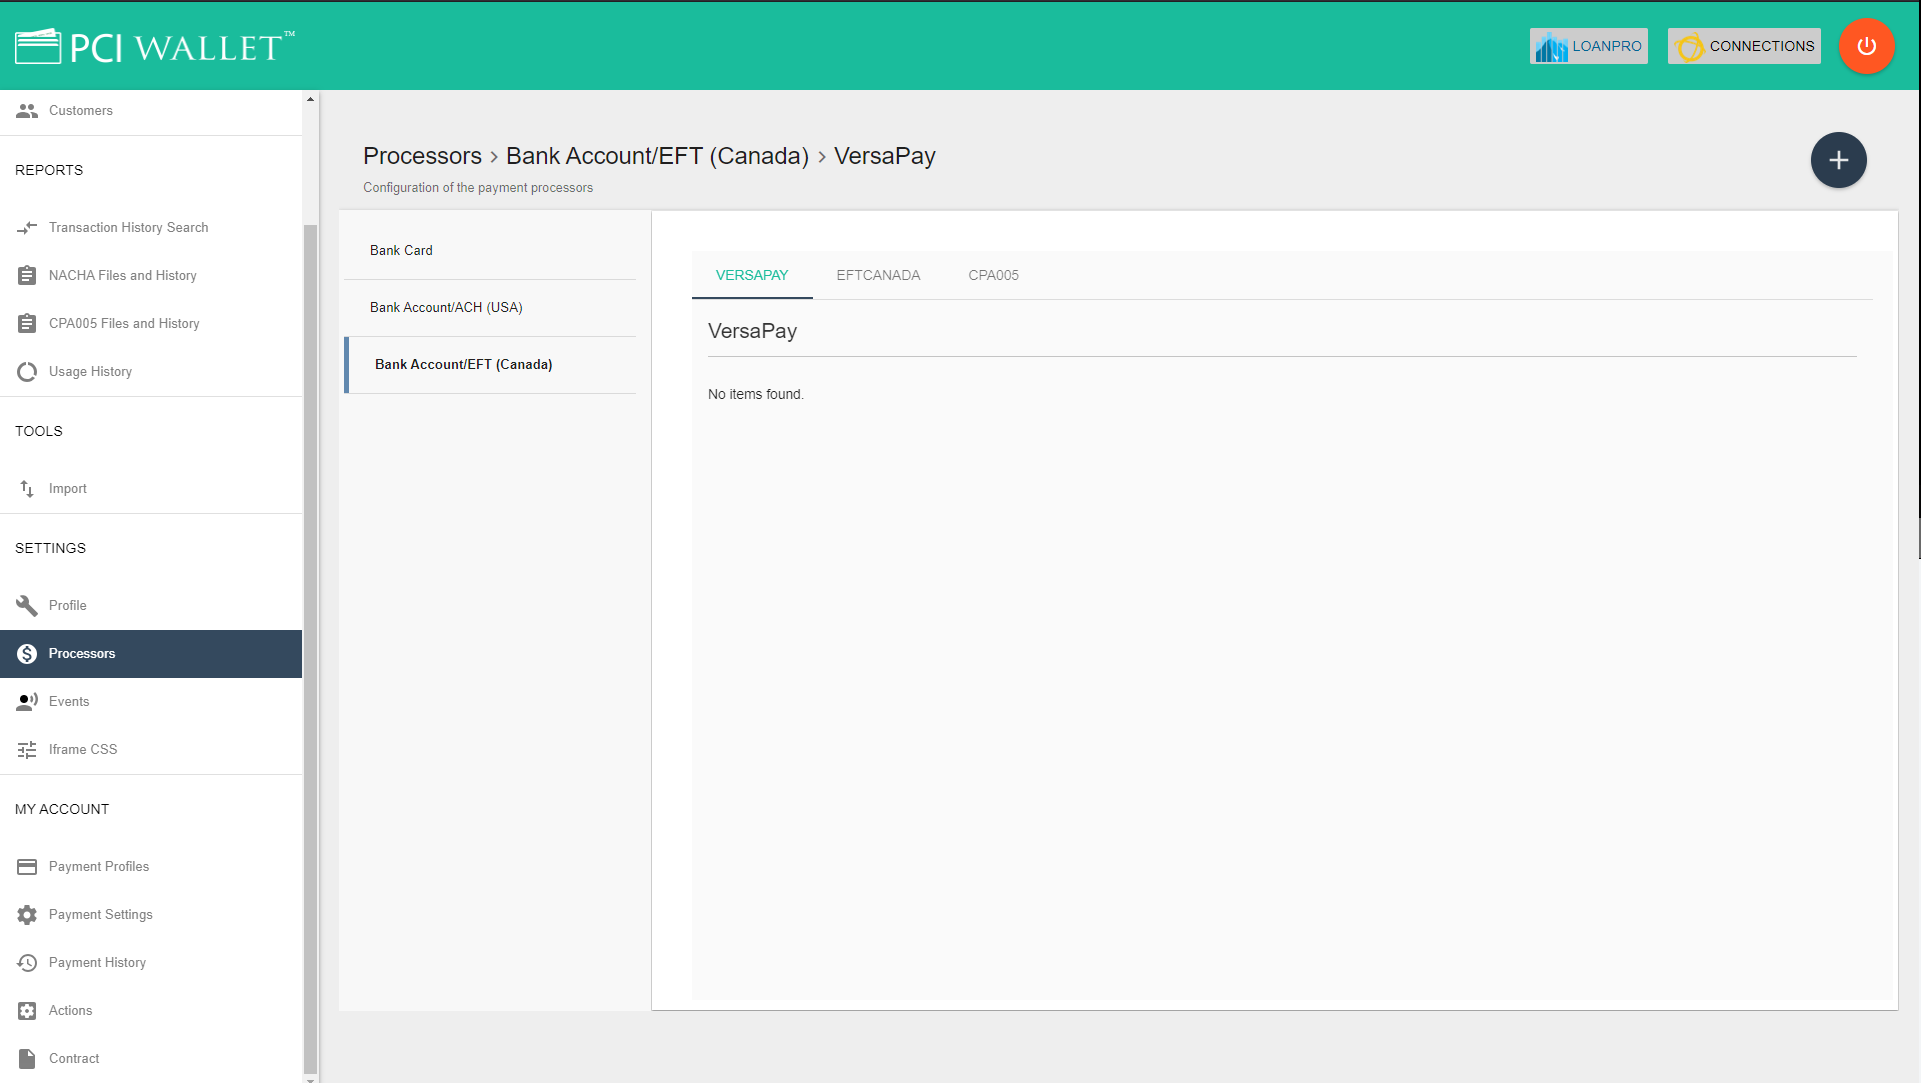Click the Iframe CSS sliders icon
Viewport: 1921px width, 1083px height.
click(x=27, y=750)
